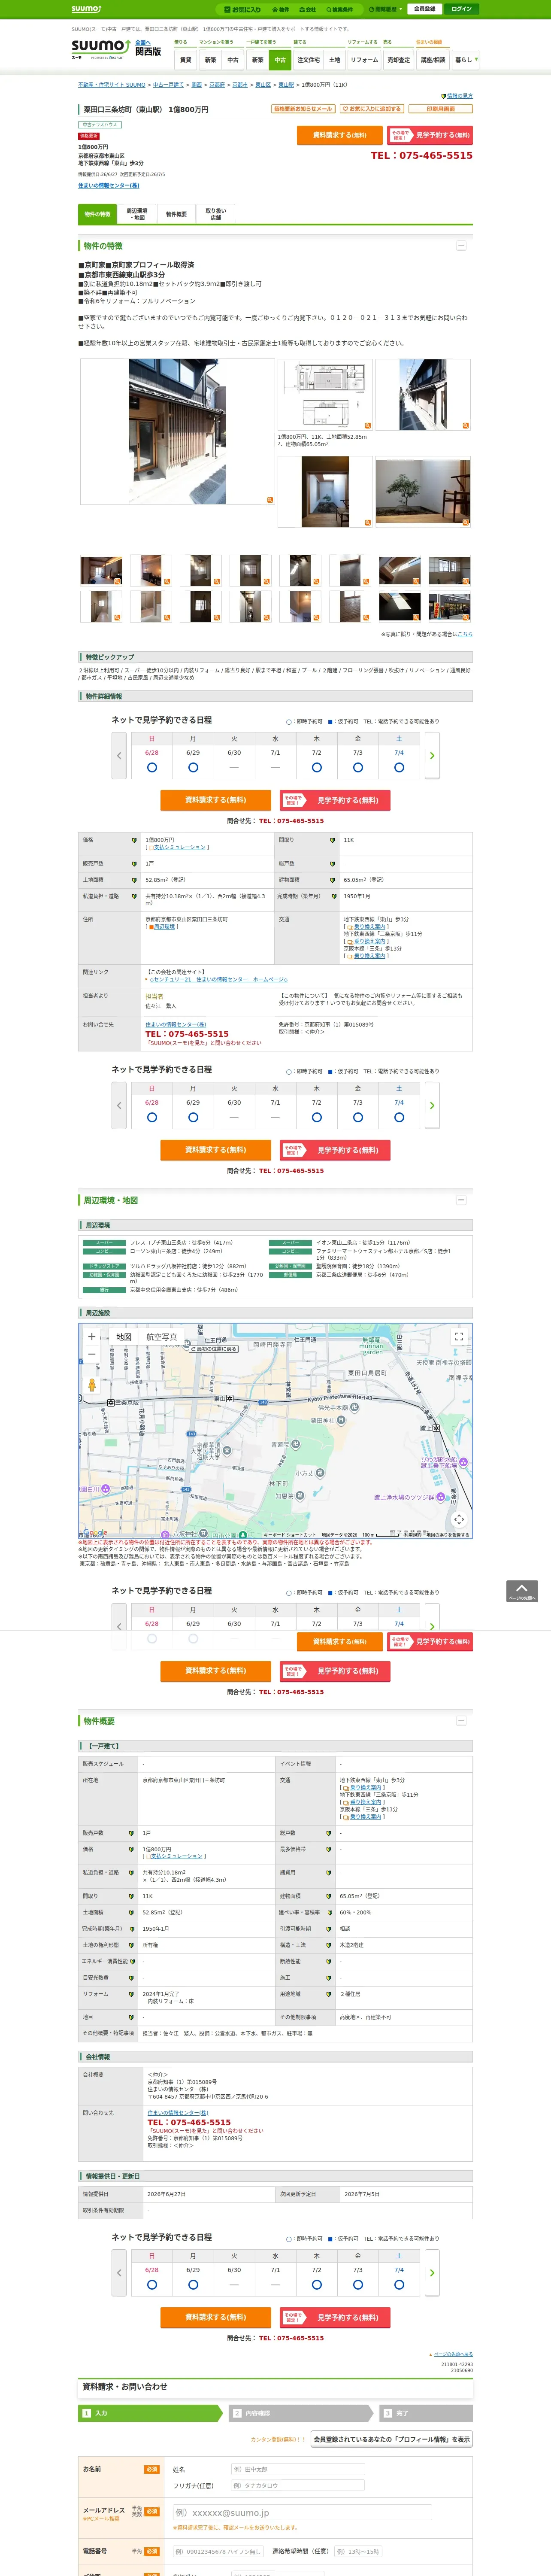Click the SUUMO logo beside 関西版

tap(100, 48)
